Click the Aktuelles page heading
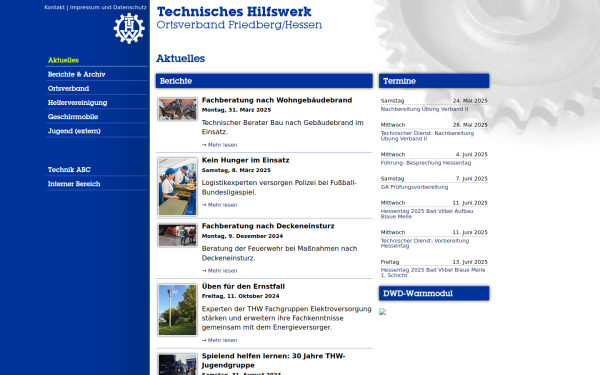600x375 pixels. (x=181, y=59)
